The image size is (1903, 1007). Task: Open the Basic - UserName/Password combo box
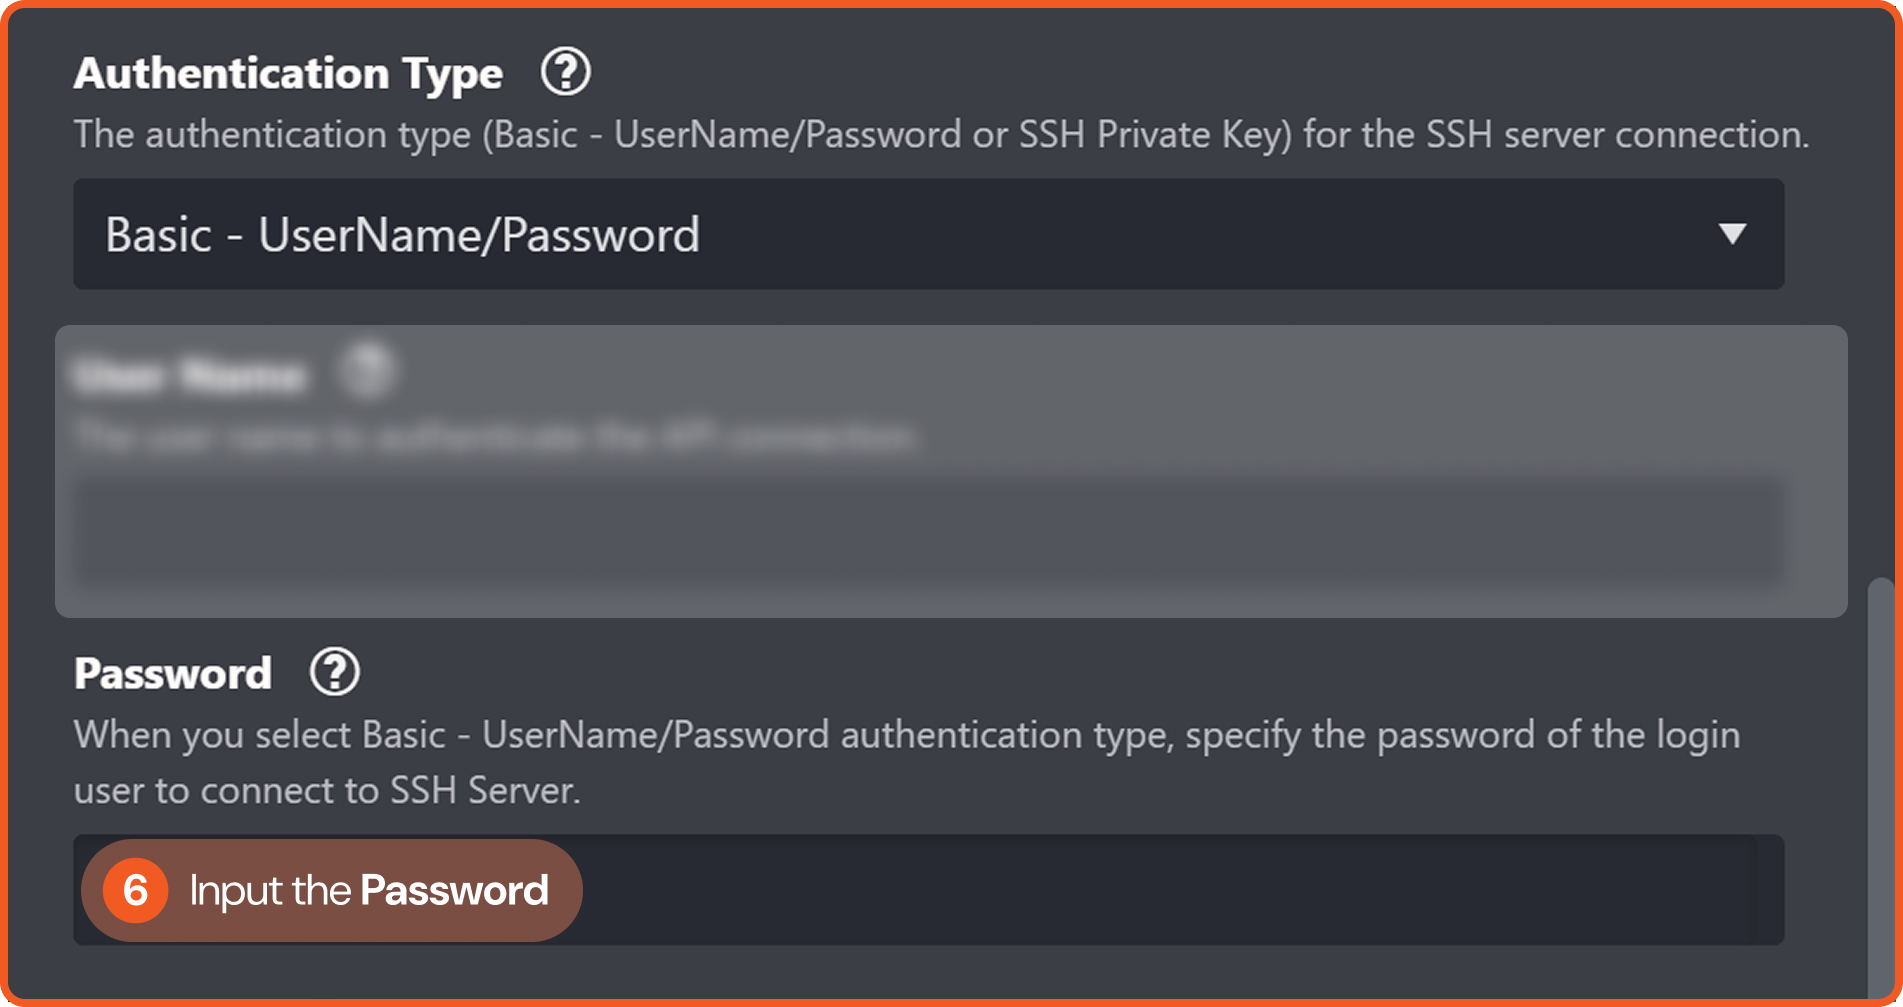(x=900, y=234)
